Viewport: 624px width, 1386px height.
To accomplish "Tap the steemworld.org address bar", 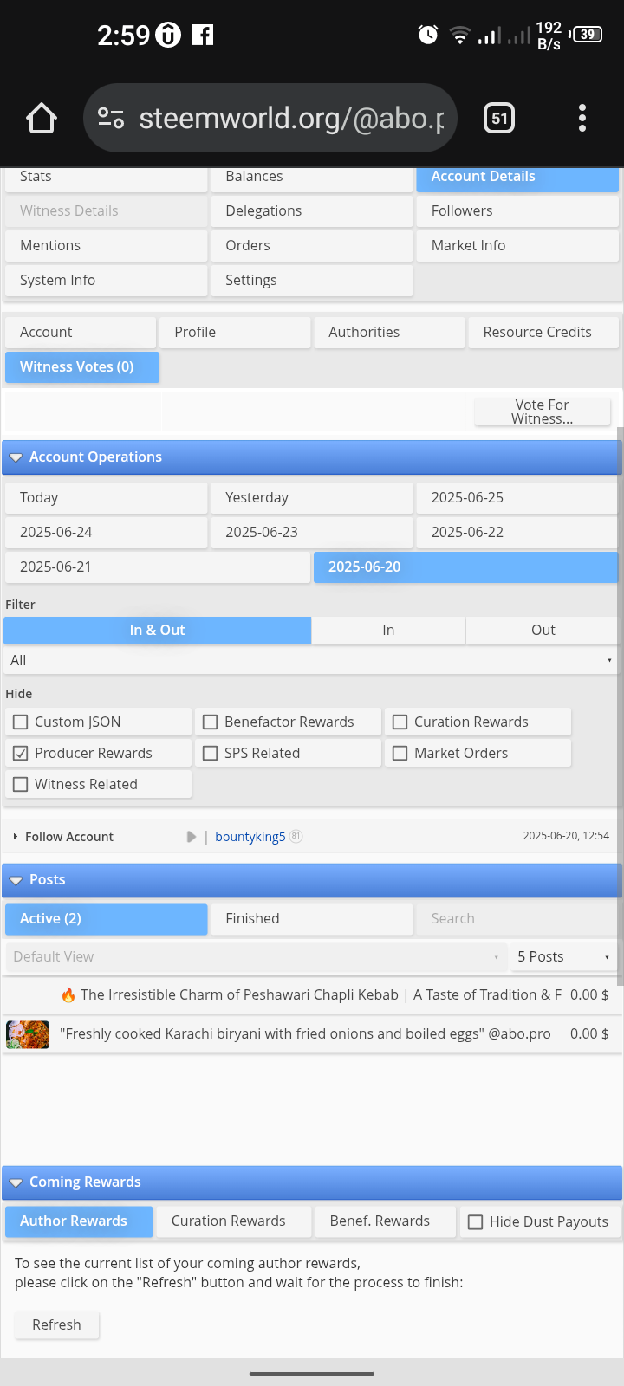I will point(270,119).
